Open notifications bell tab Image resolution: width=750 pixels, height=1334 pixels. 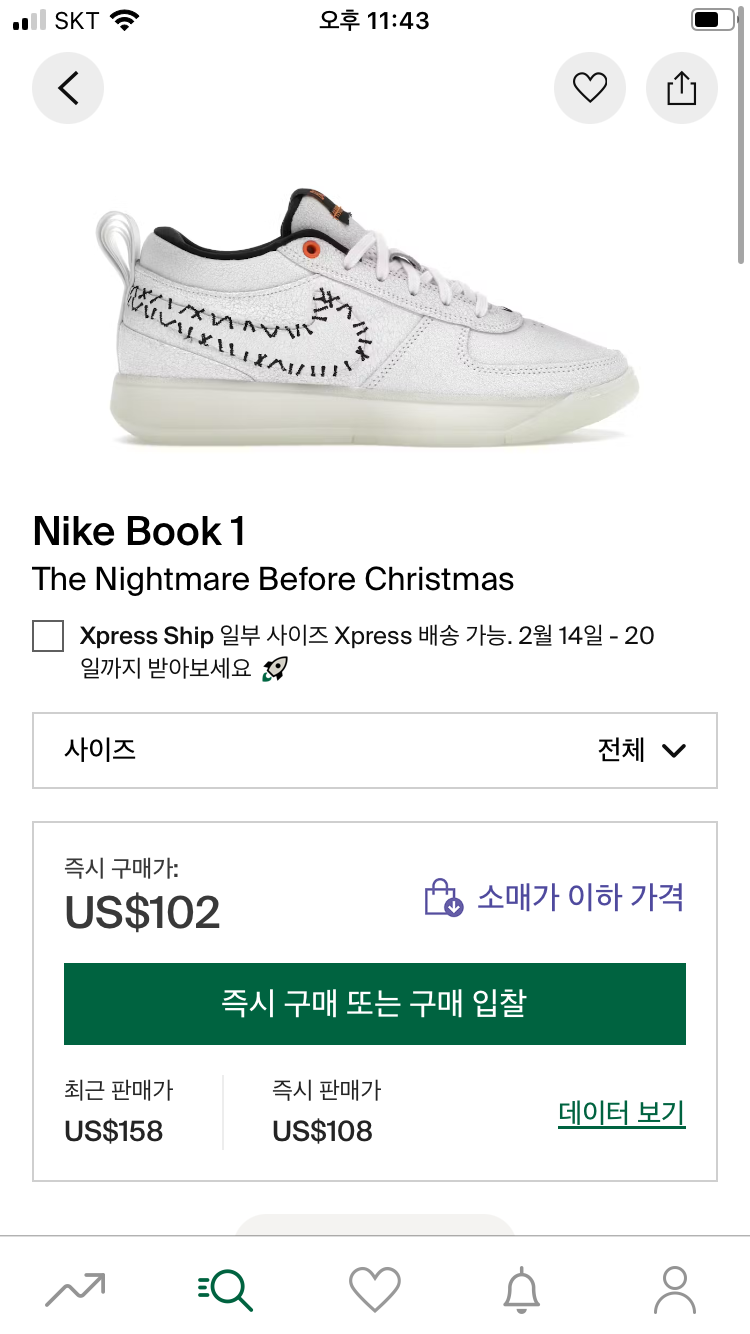pos(521,1289)
